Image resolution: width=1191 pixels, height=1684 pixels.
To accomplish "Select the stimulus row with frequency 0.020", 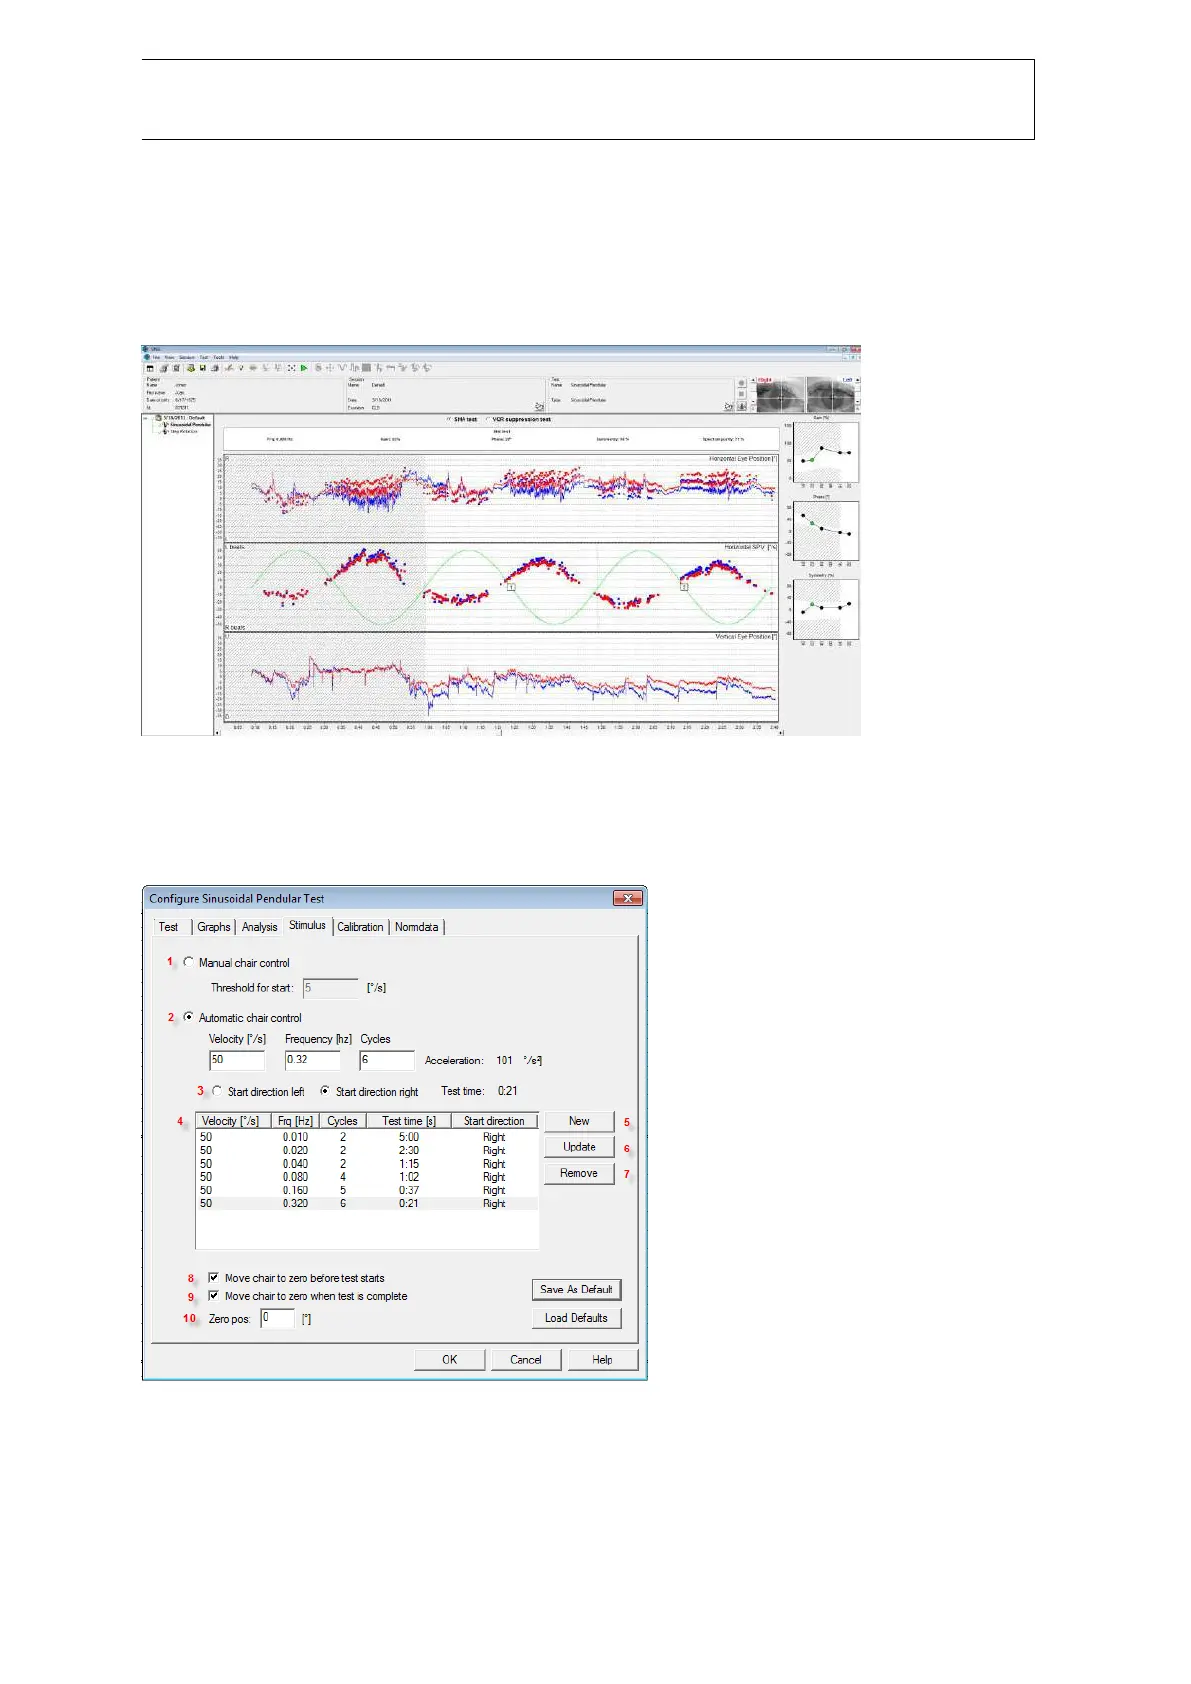I will click(367, 1150).
